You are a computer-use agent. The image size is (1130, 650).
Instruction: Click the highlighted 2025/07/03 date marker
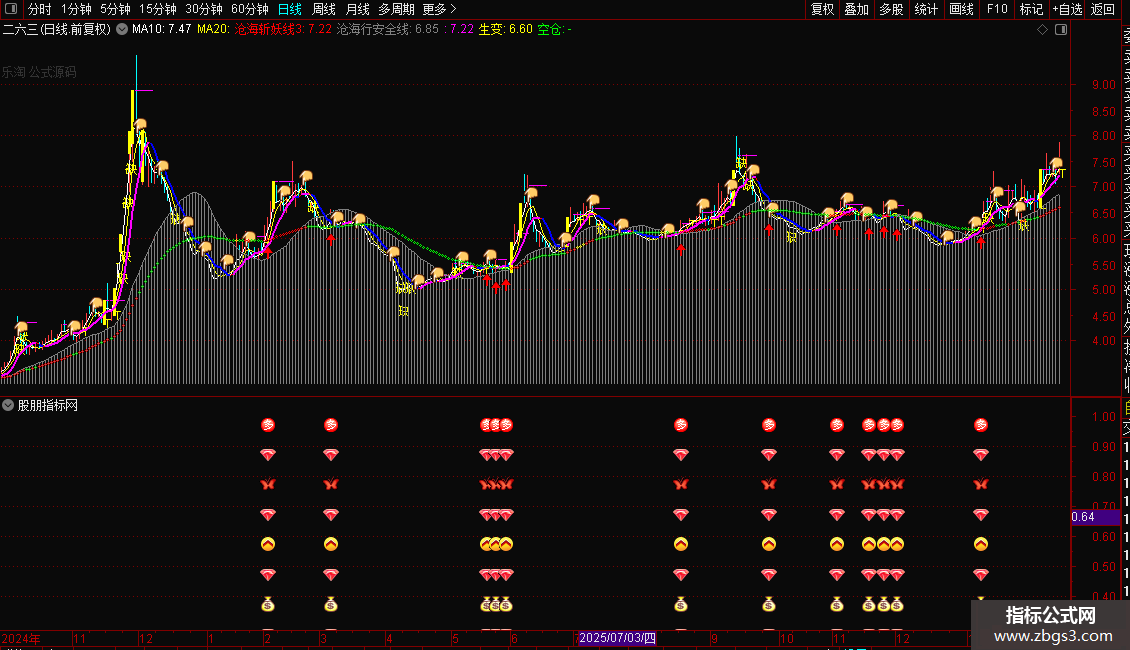click(617, 638)
